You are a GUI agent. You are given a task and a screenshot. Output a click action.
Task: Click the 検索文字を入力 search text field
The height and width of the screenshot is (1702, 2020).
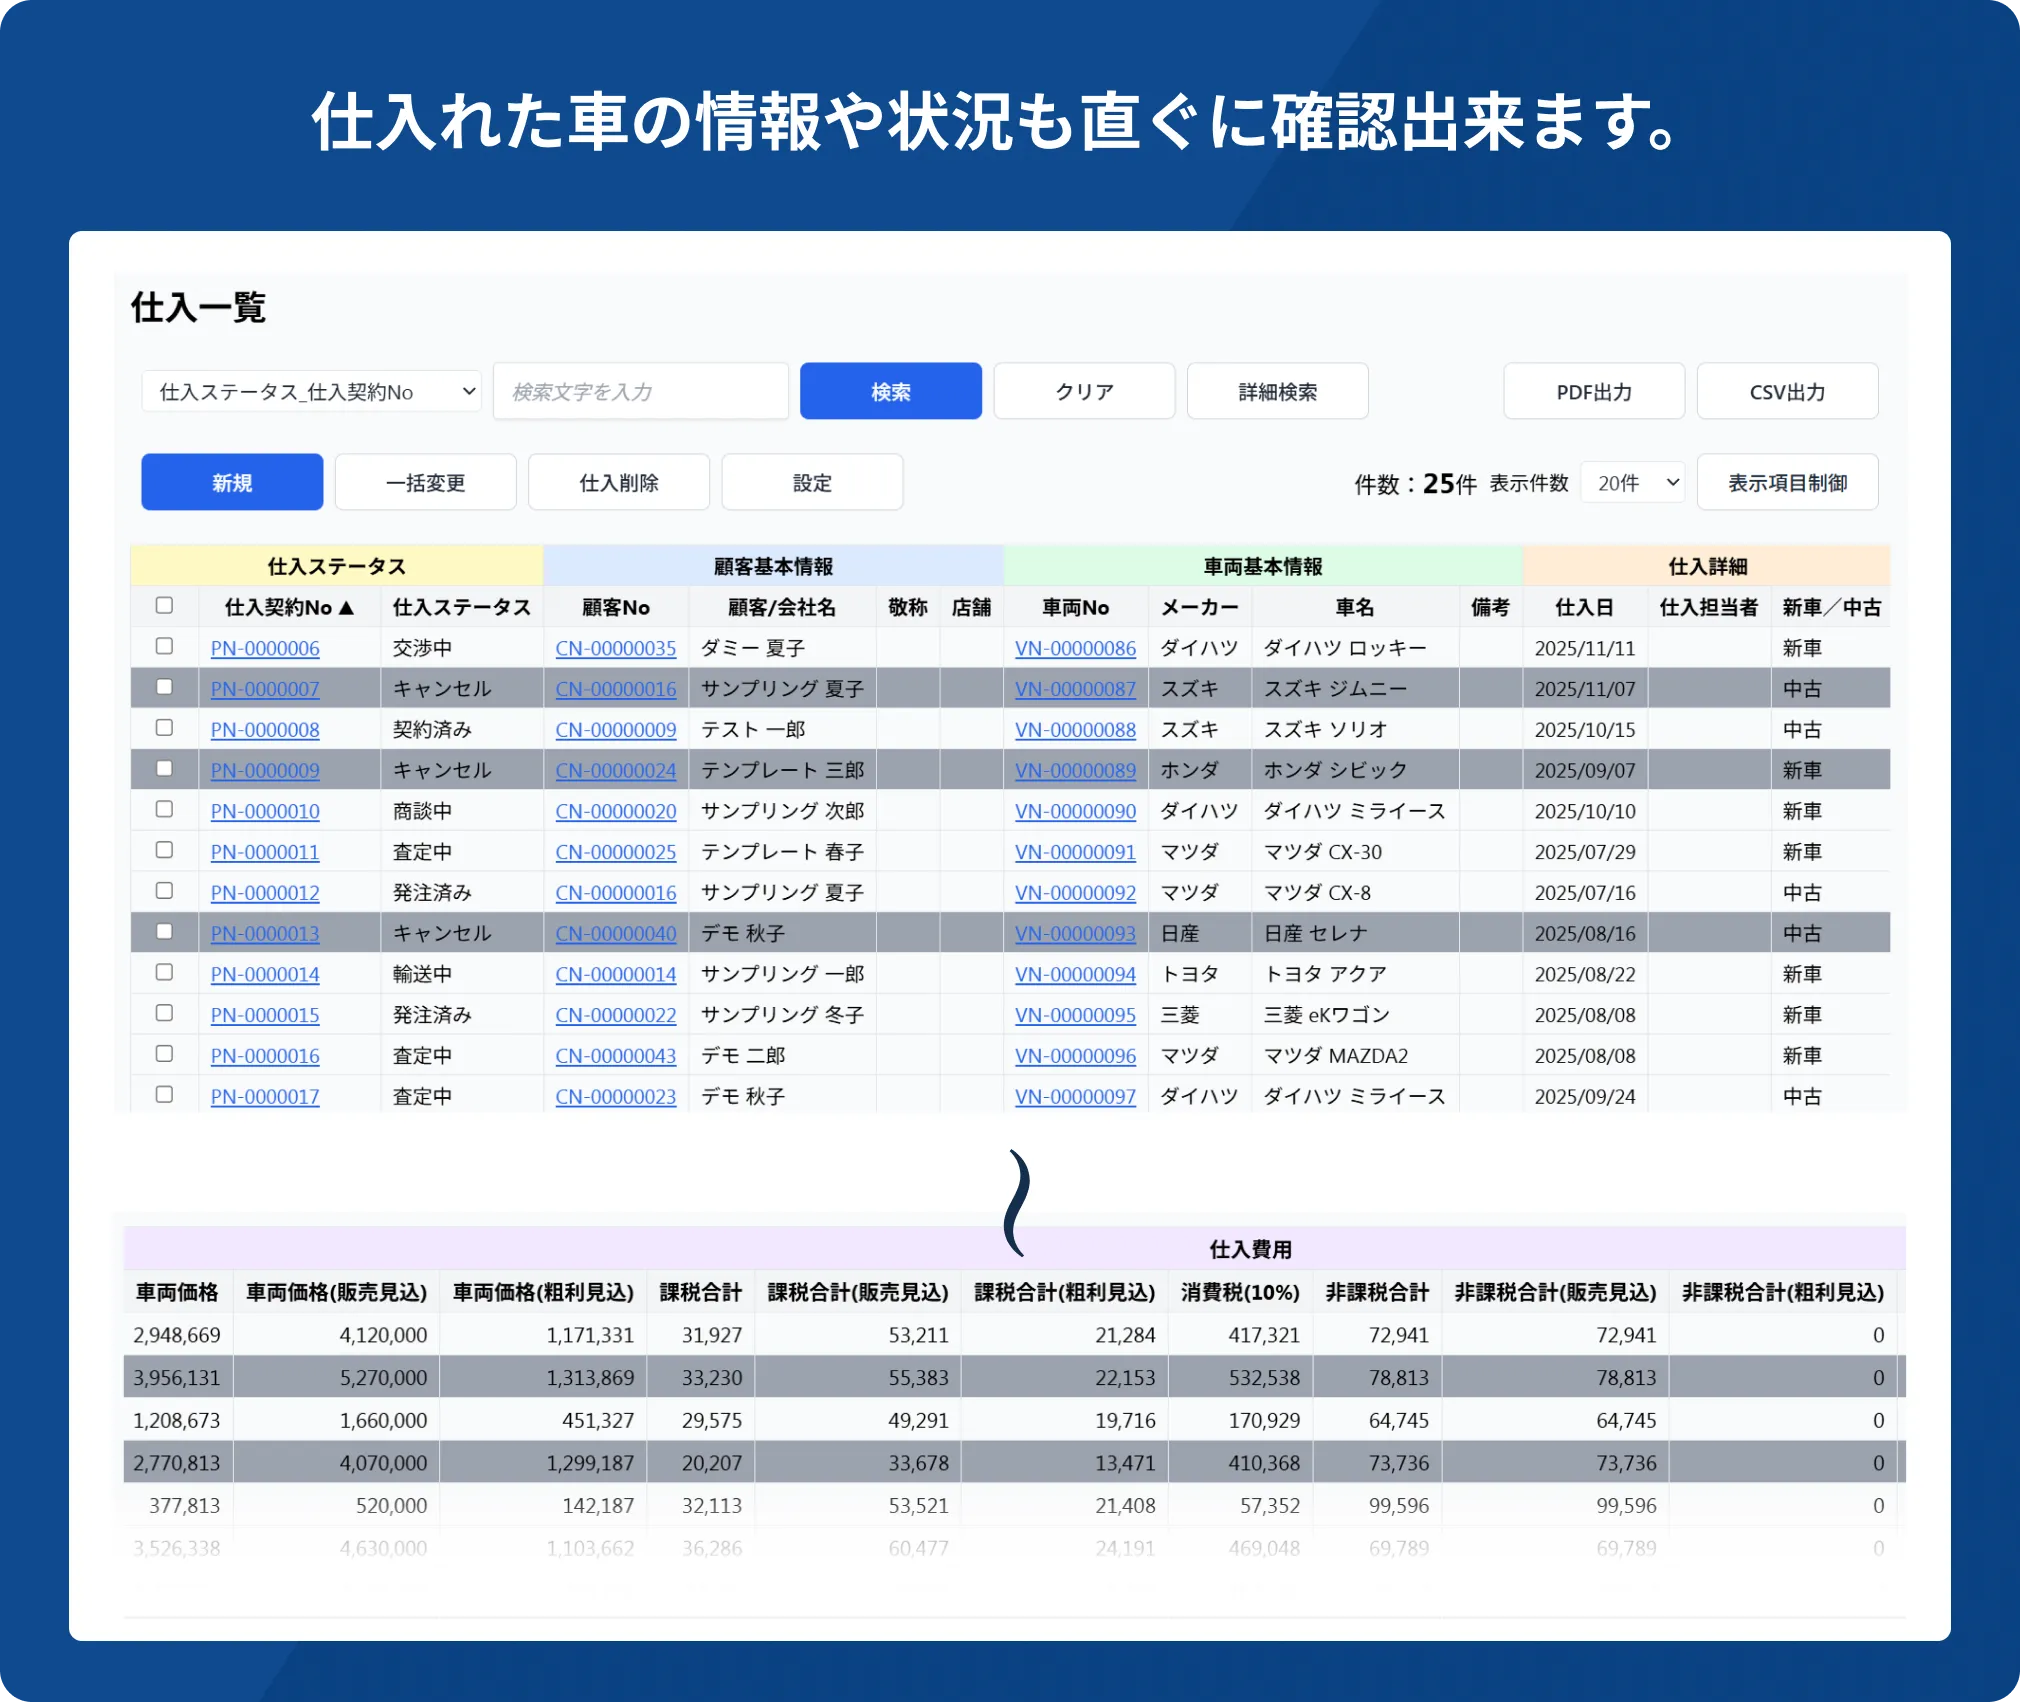pyautogui.click(x=640, y=391)
